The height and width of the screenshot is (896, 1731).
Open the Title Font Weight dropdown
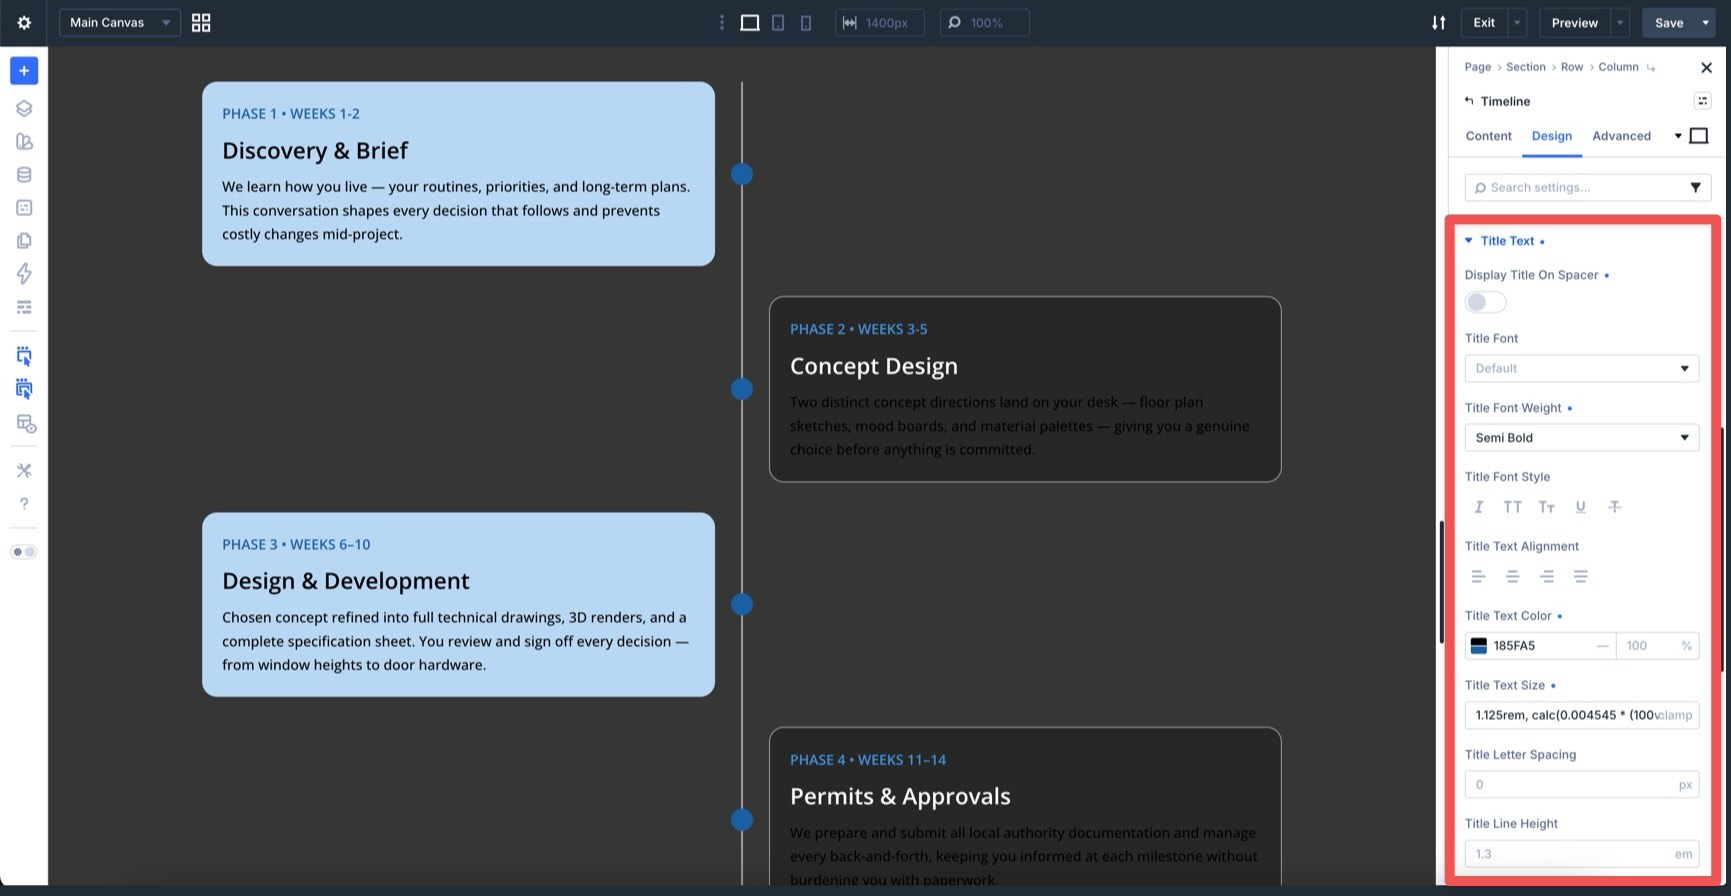[x=1581, y=437]
